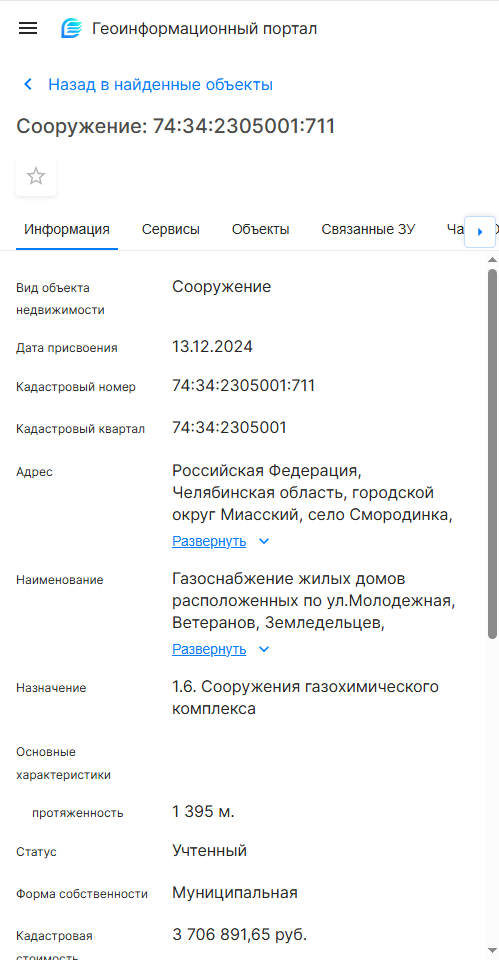Click the scrollbar down arrow
The image size is (499, 960).
(492, 951)
